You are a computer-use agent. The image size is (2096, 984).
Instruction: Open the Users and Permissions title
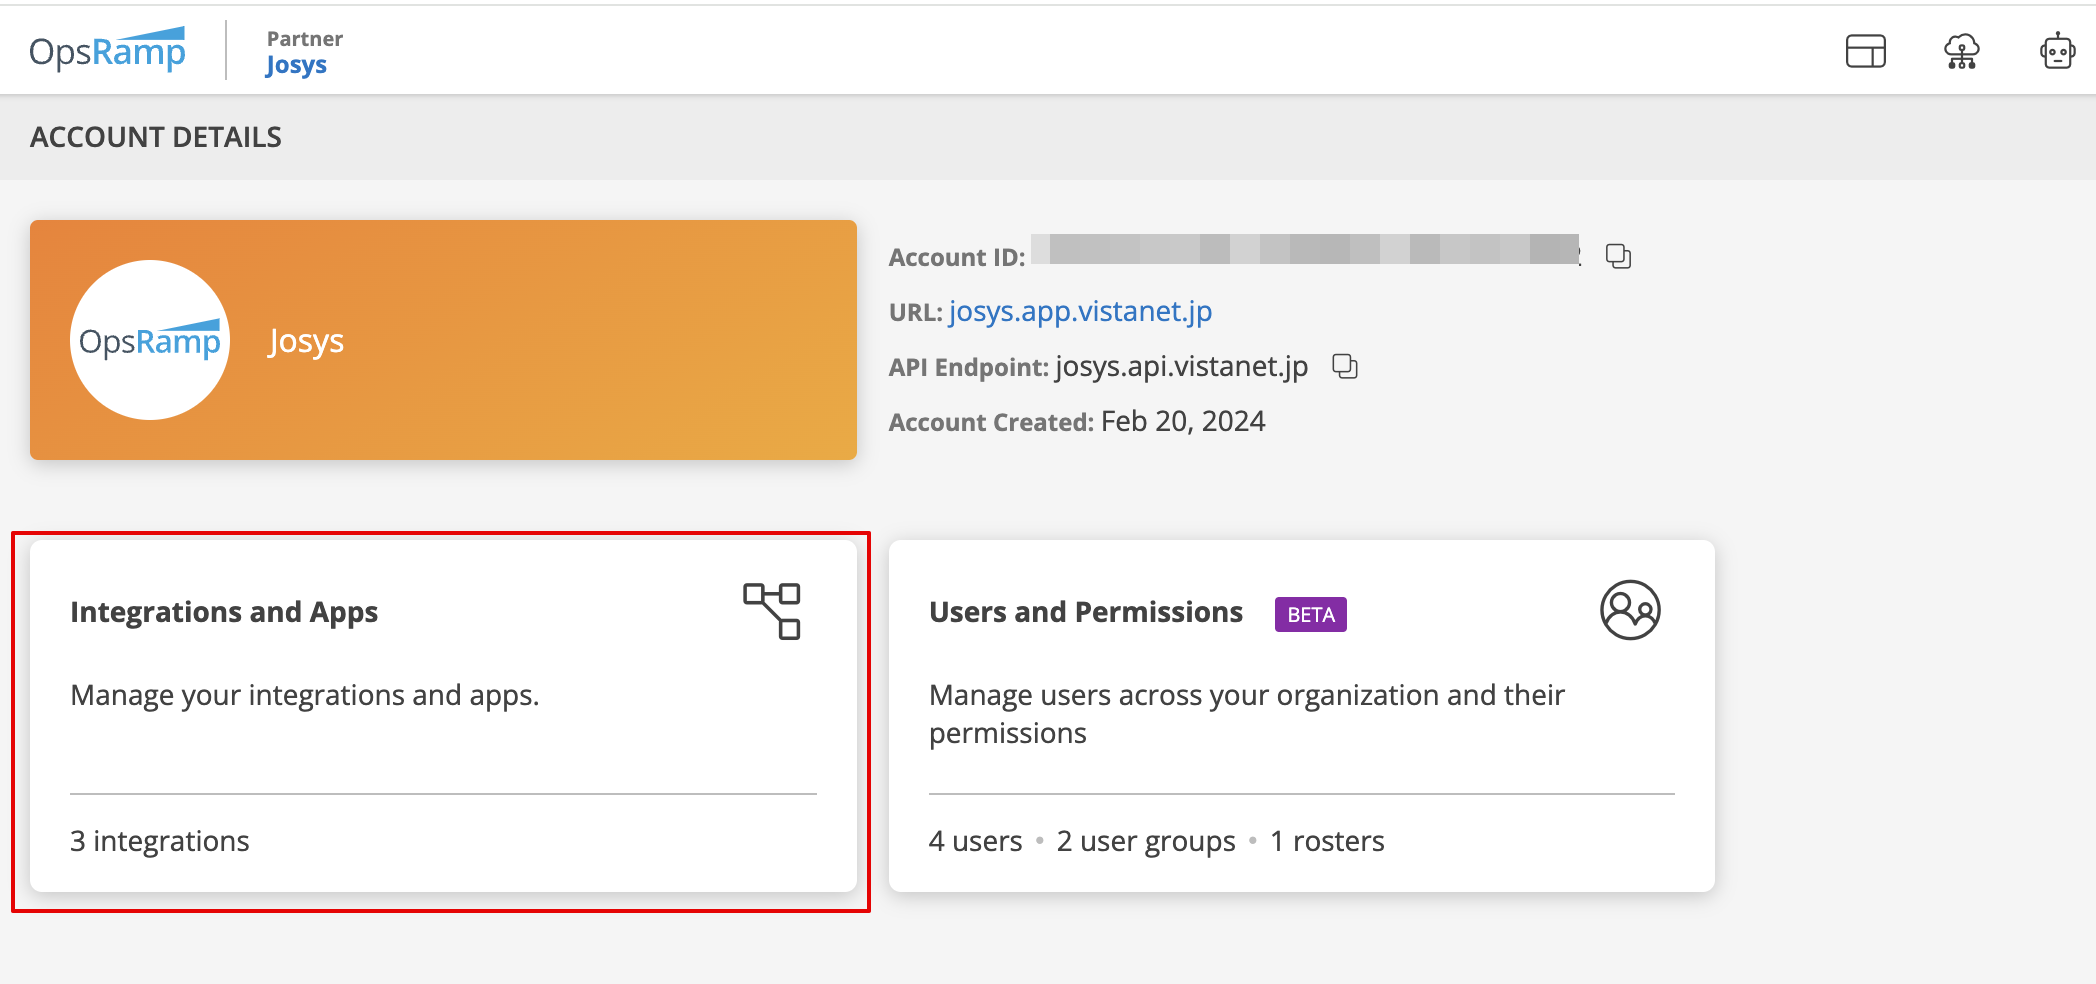pyautogui.click(x=1086, y=612)
